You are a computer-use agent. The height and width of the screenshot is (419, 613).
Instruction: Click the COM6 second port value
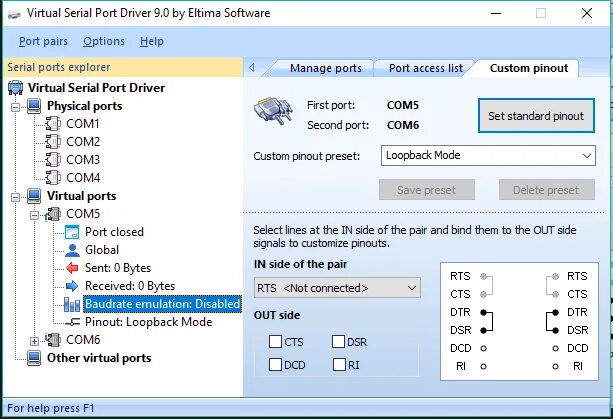(x=403, y=125)
